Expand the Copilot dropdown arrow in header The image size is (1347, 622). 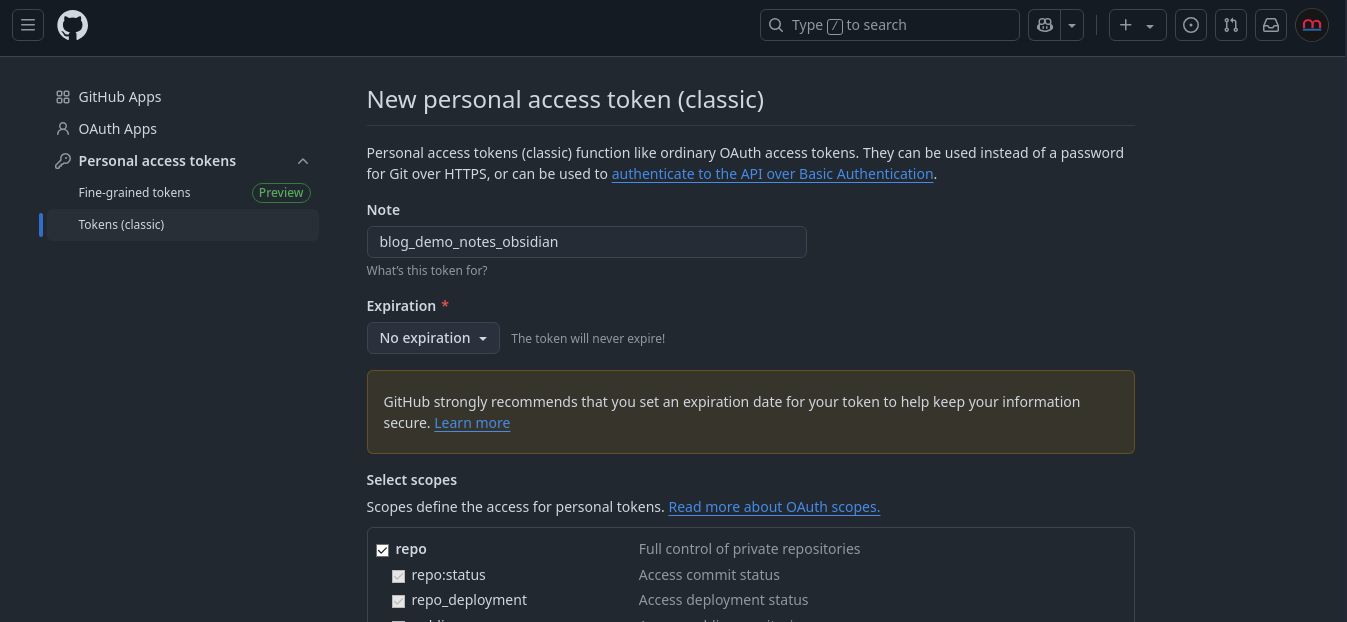[1072, 25]
